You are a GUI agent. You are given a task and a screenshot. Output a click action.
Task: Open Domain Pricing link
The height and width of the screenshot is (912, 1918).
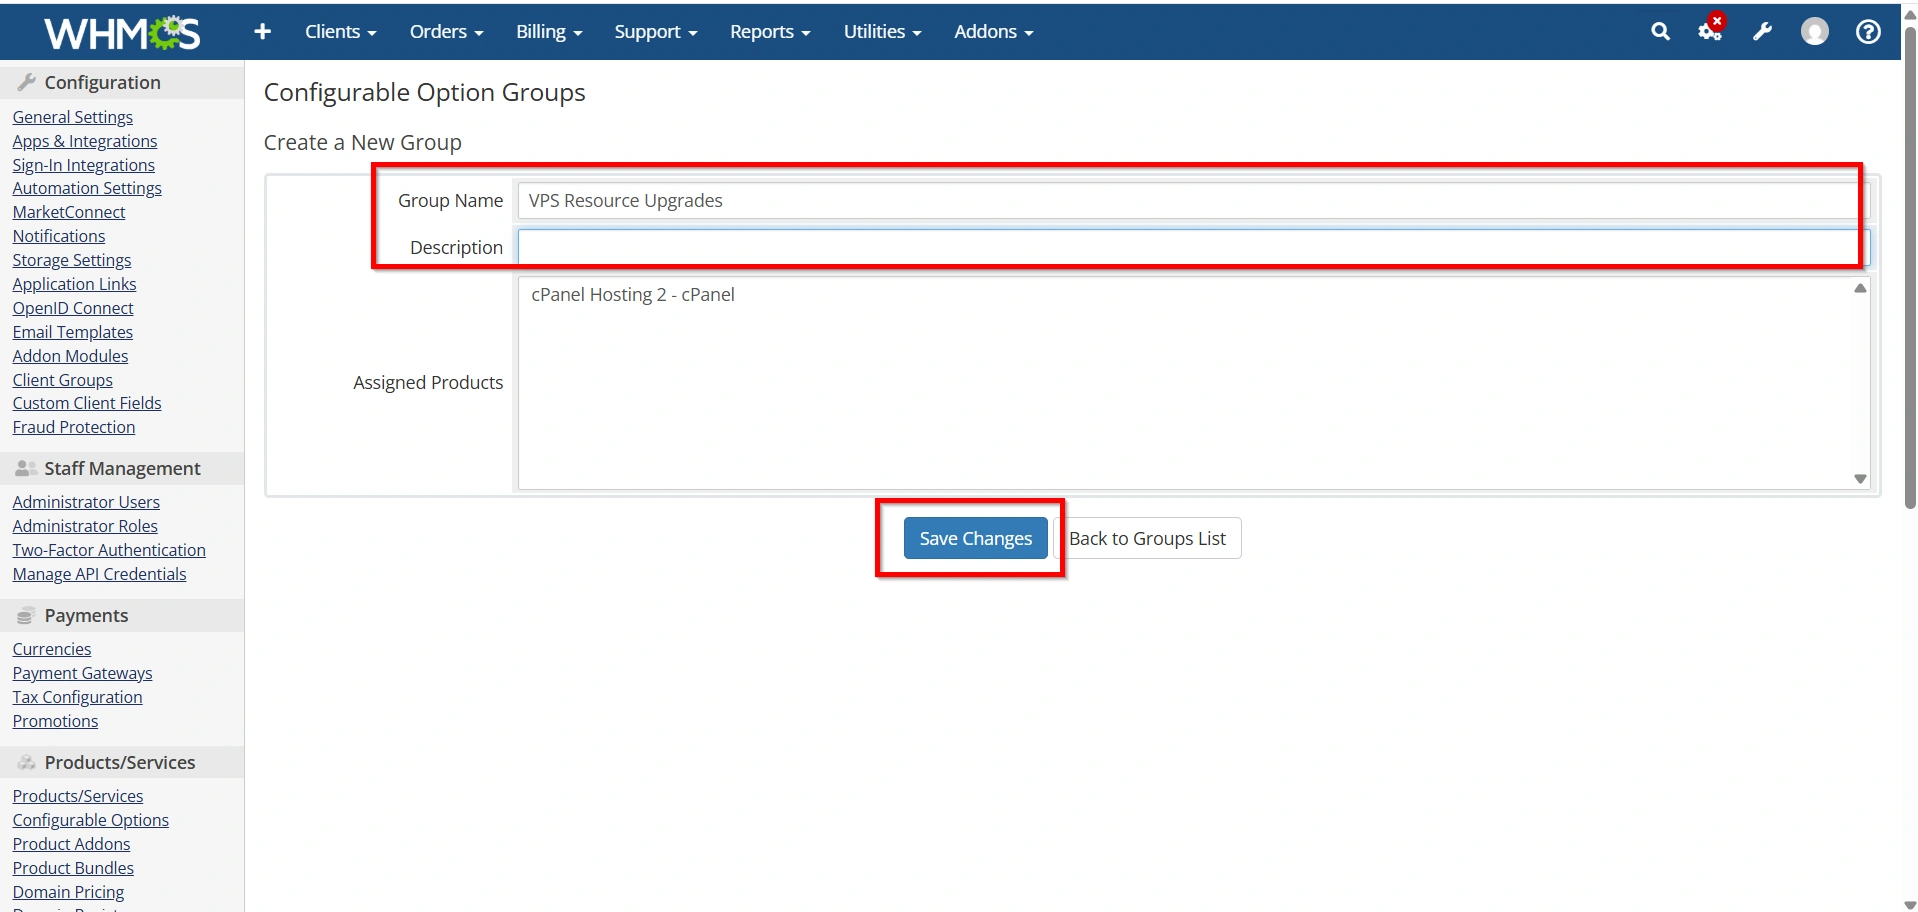[x=68, y=892]
